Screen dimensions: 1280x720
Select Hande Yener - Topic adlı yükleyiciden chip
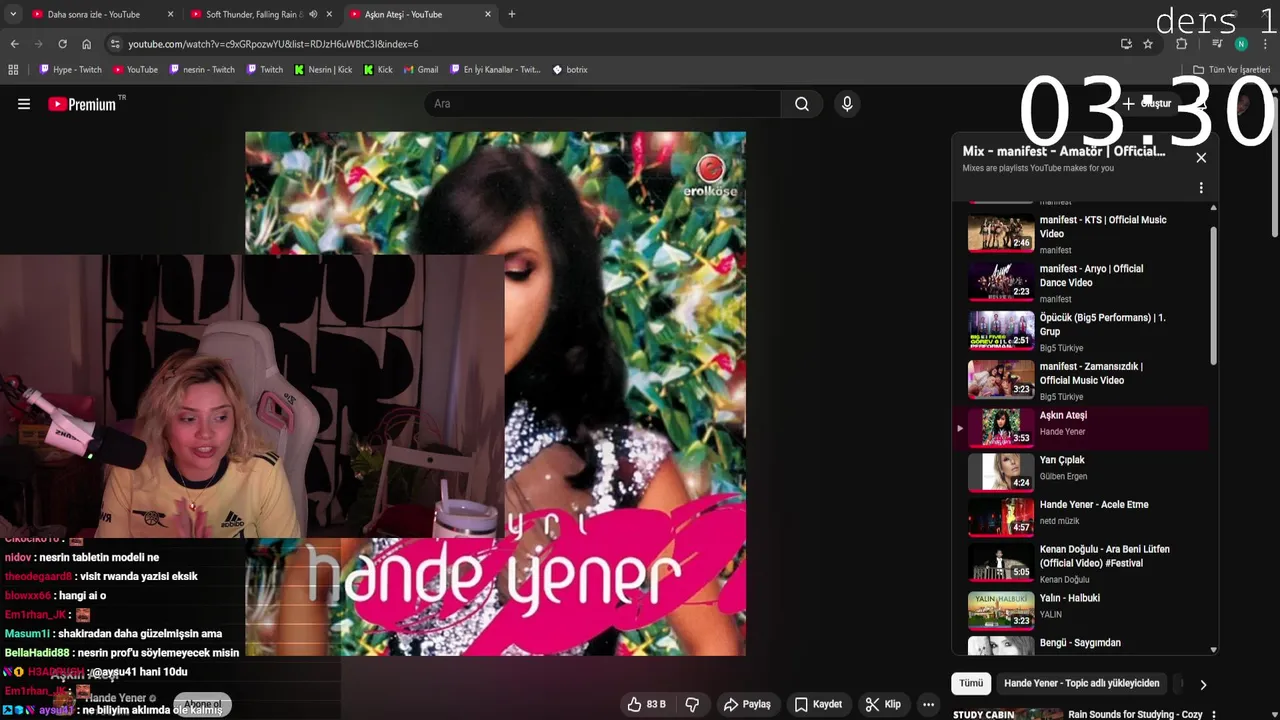(1081, 683)
